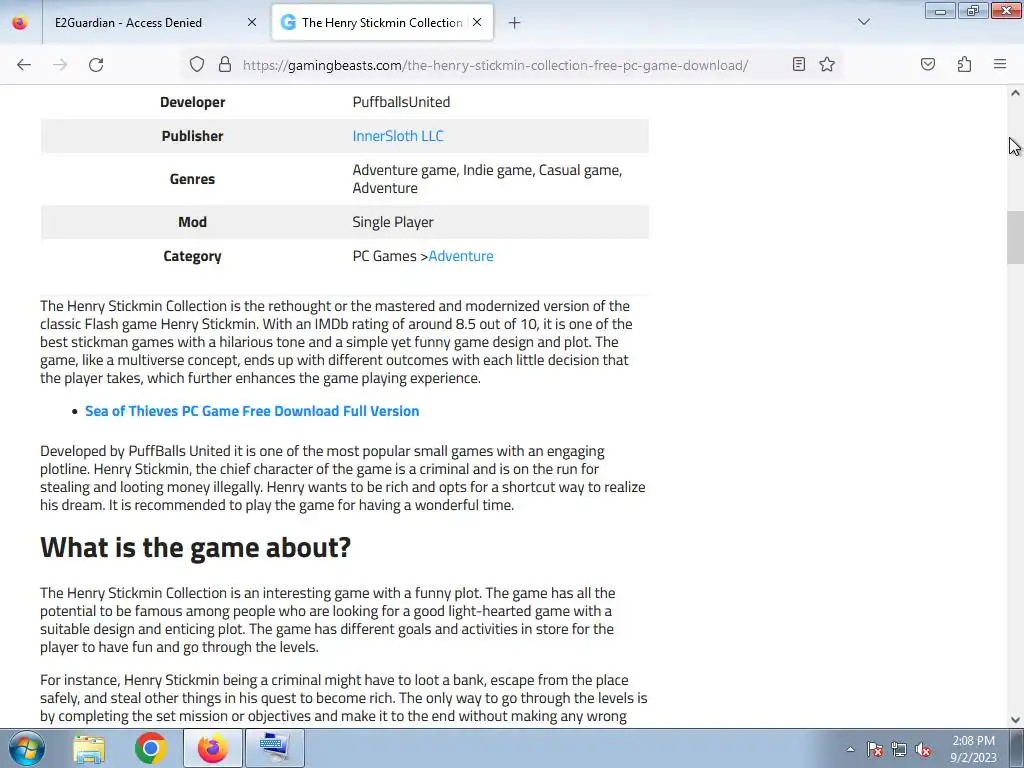
Task: Open the InnerSloth LLC publisher link
Action: [398, 136]
